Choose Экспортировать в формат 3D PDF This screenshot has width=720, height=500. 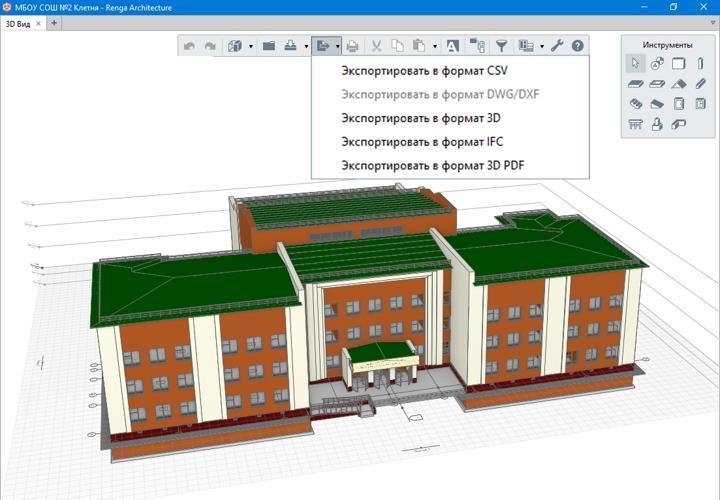[433, 166]
